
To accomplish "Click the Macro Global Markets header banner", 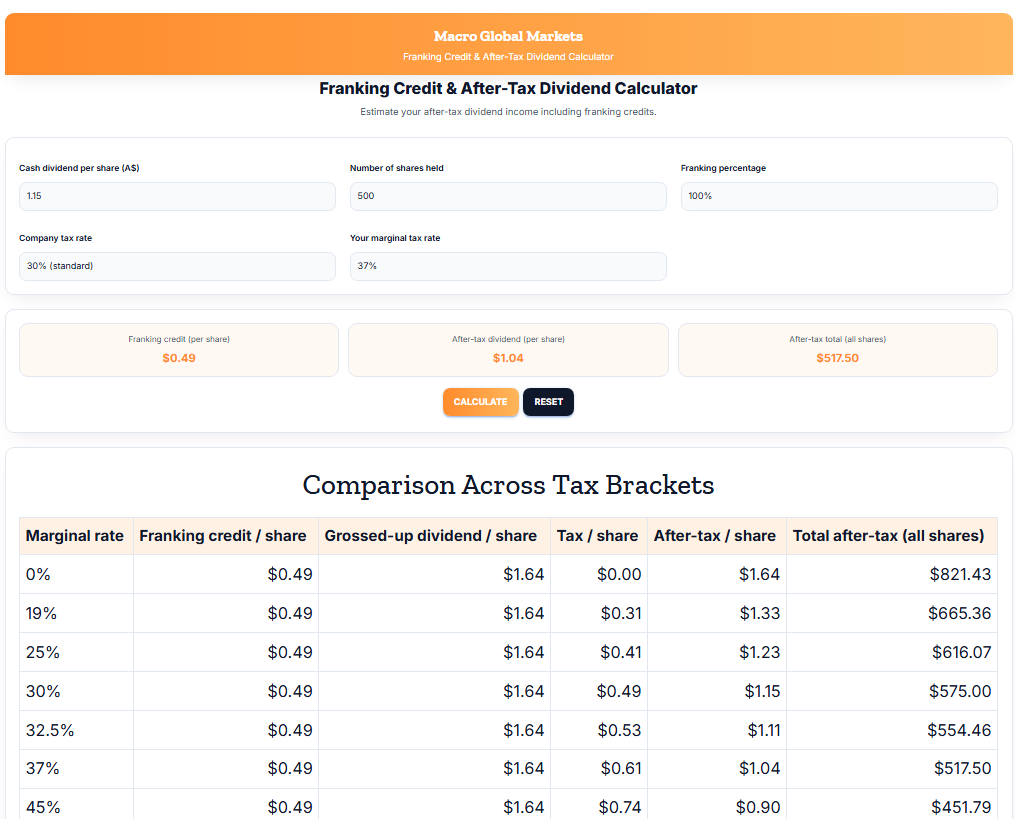I will tap(508, 44).
